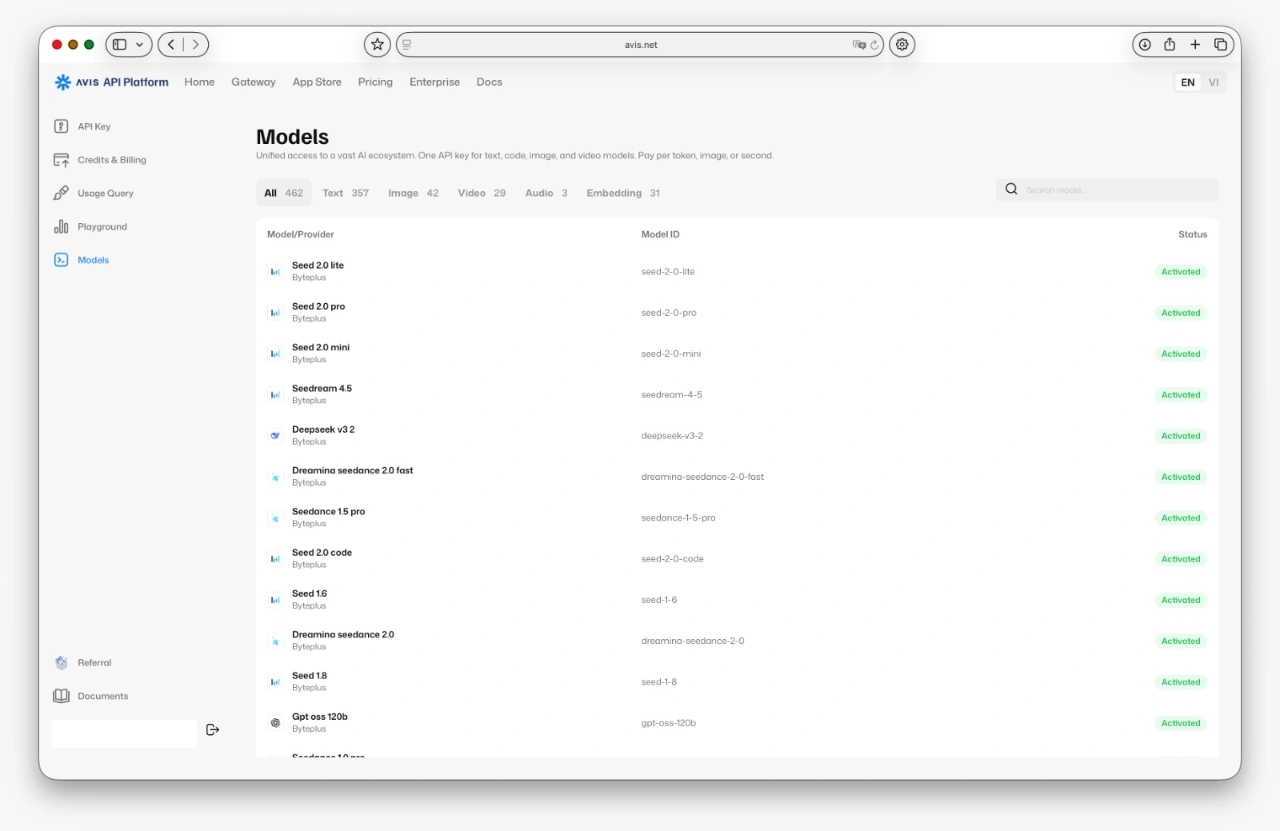Click the Activated badge for Seed 1.6
This screenshot has width=1280, height=831.
1181,600
